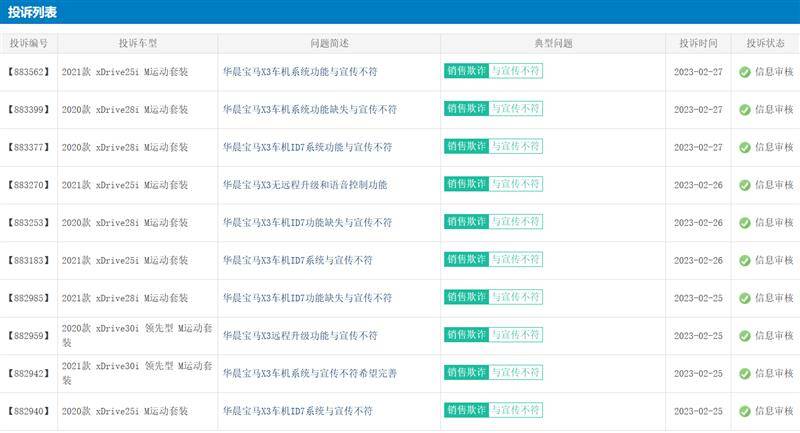Click 销售欺诈 tag in row 883253

coord(466,222)
